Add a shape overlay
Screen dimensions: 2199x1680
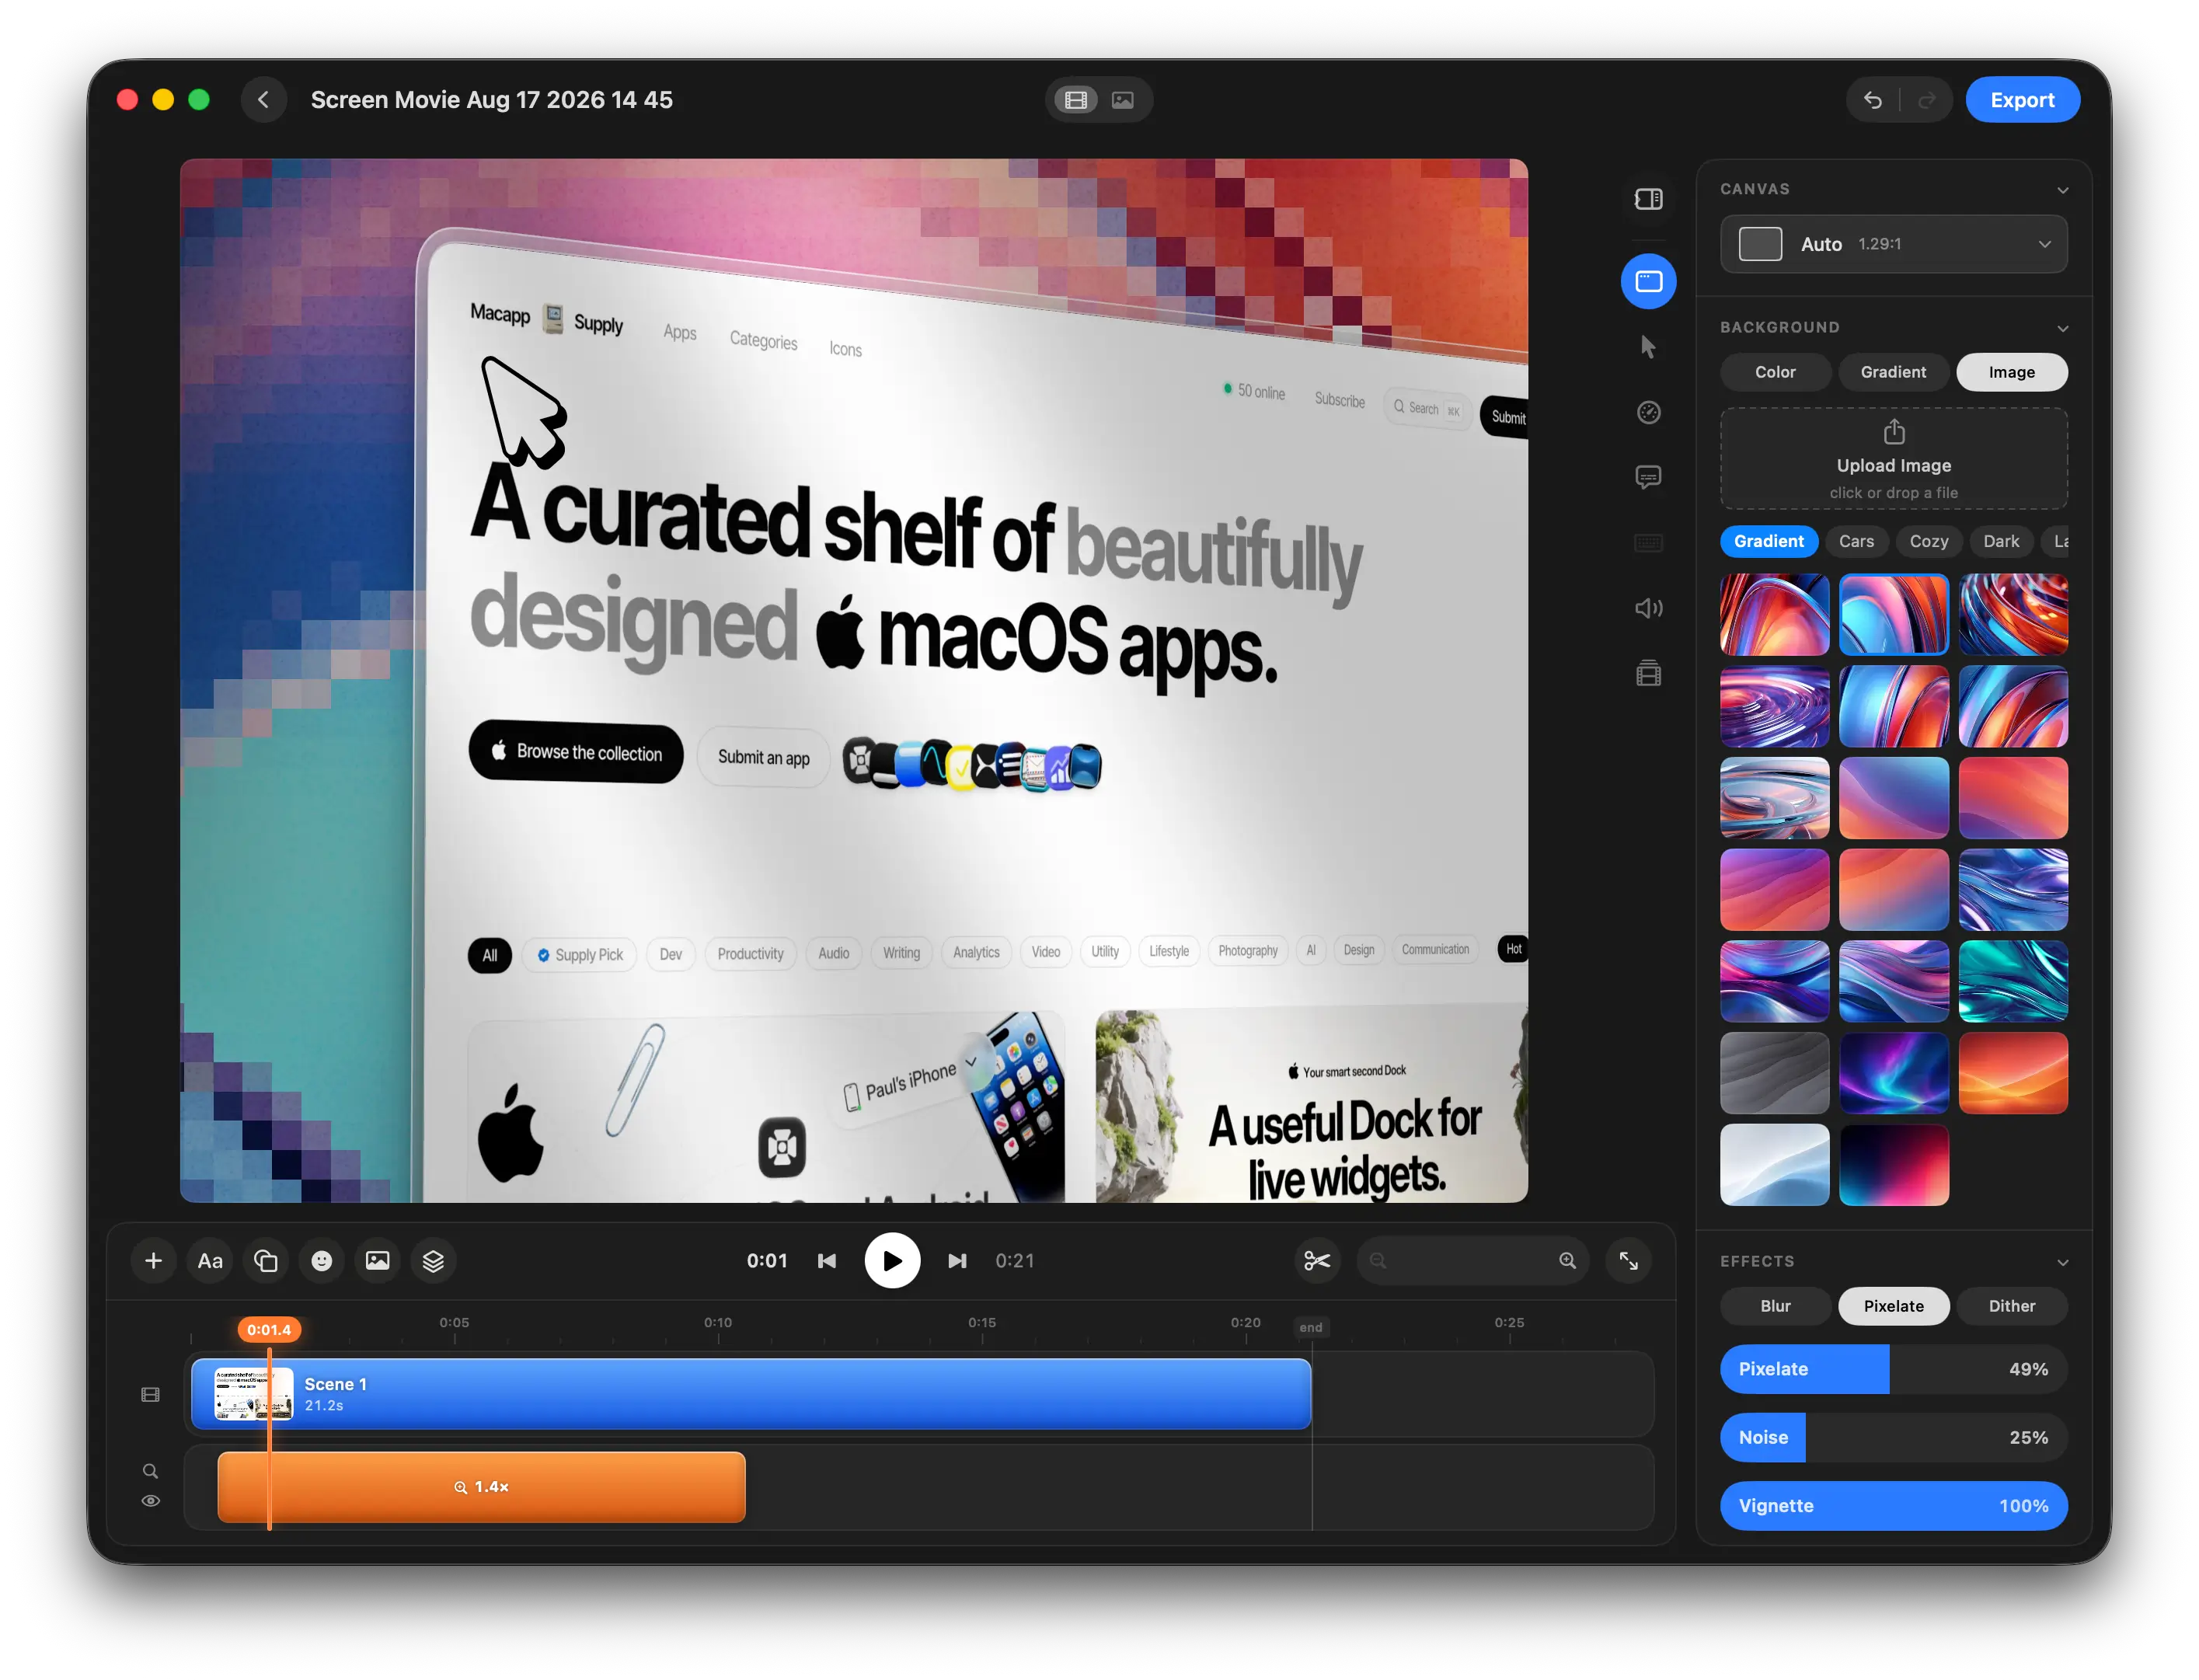point(266,1261)
